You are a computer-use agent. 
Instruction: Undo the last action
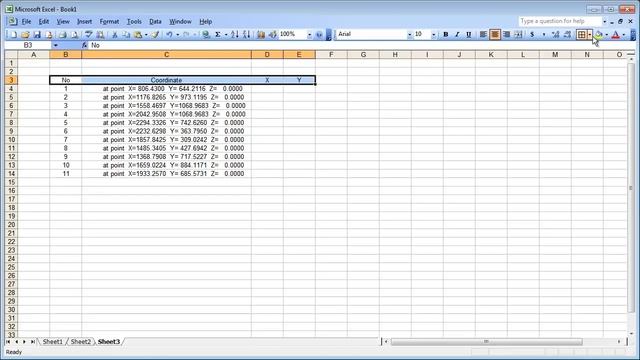(x=169, y=35)
